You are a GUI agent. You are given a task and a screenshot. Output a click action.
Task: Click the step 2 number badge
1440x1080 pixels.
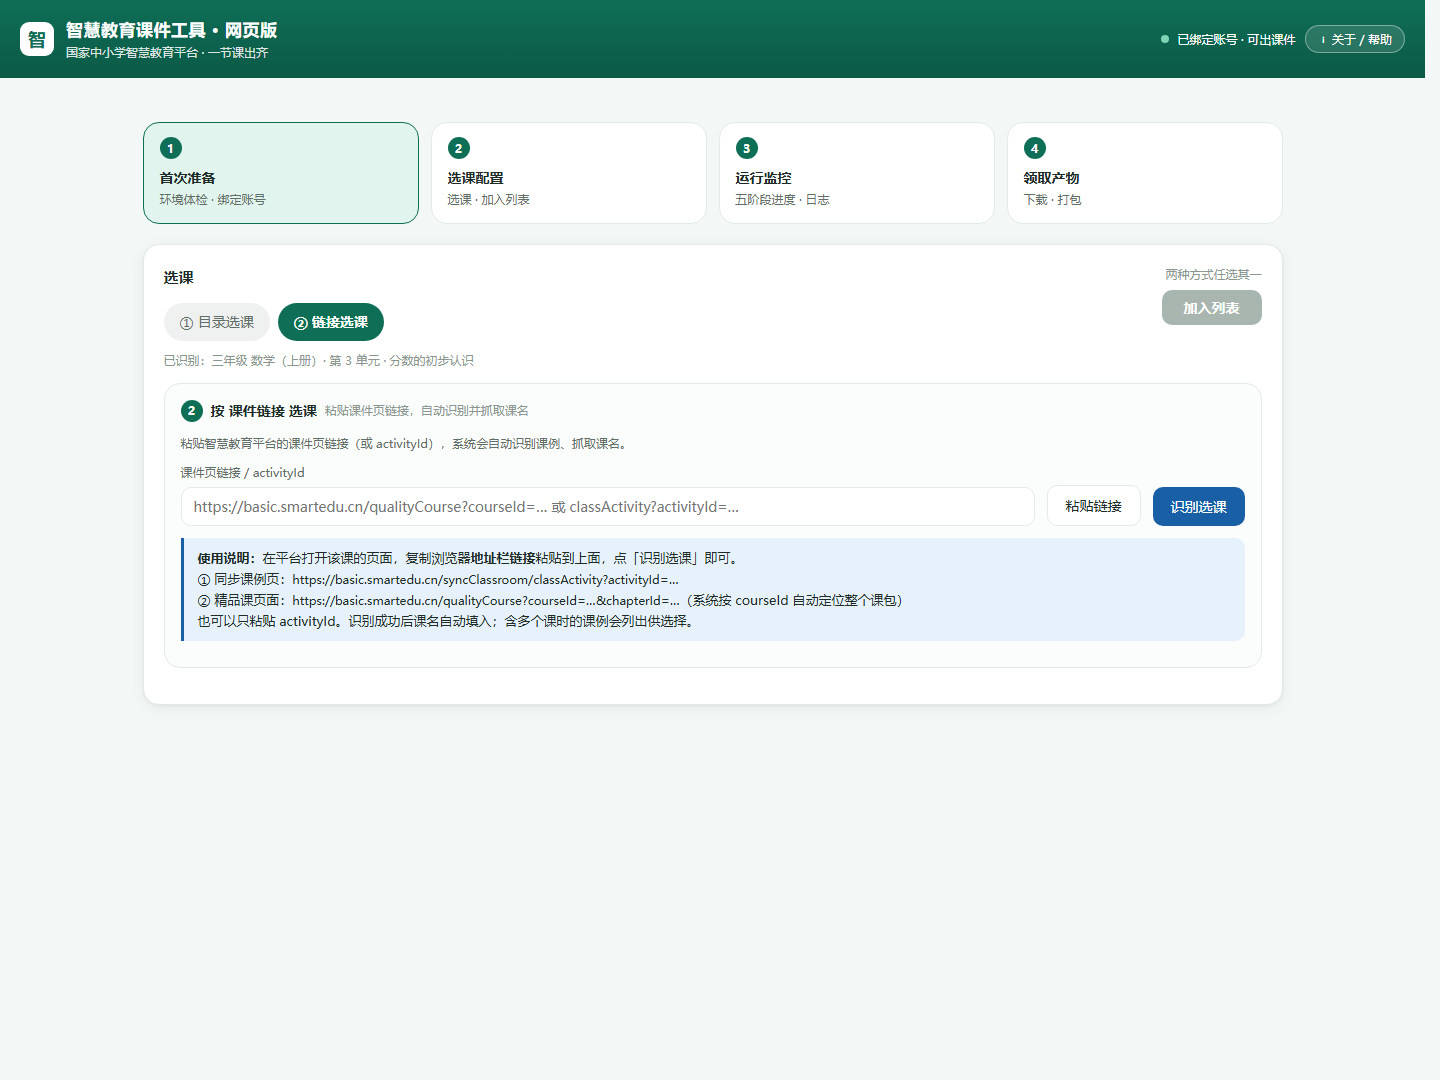[459, 148]
